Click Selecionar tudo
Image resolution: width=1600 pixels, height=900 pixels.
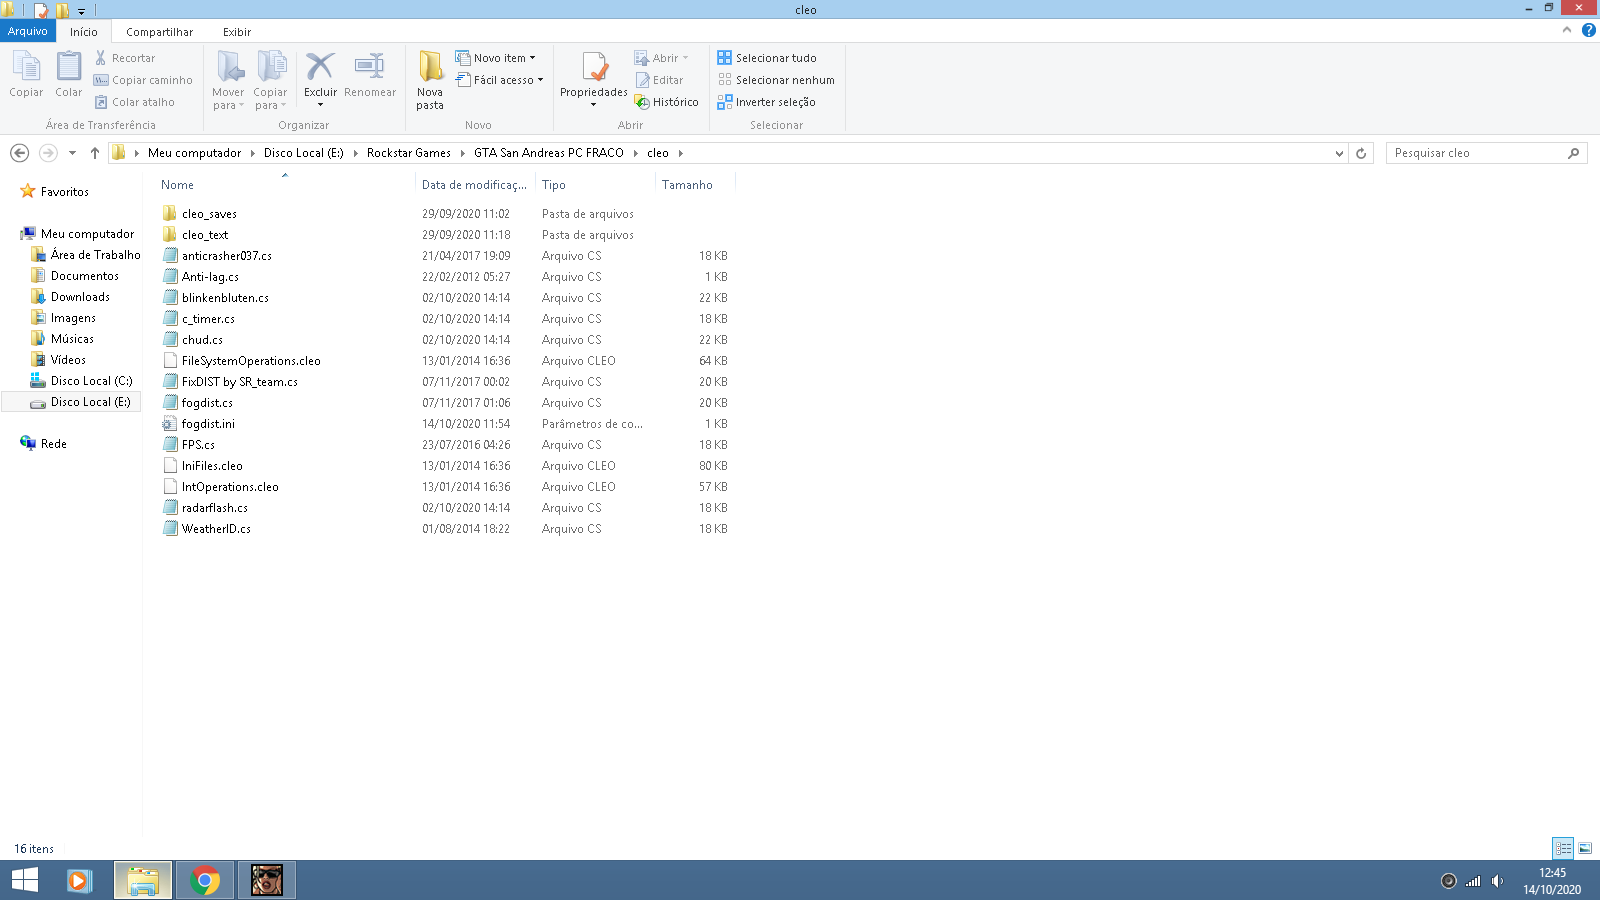tap(767, 58)
